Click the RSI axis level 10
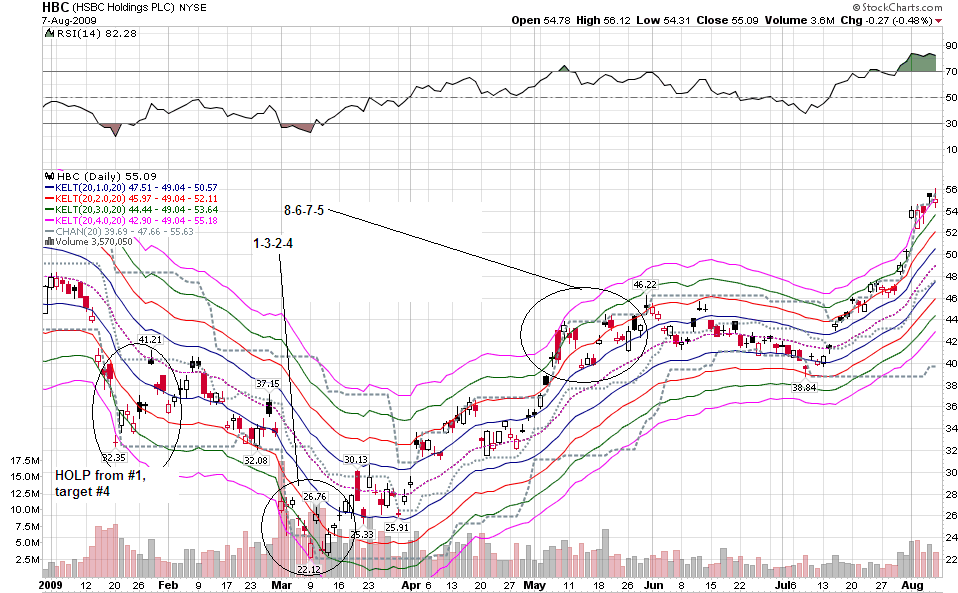Screen dimensions: 958x593 click(x=951, y=150)
